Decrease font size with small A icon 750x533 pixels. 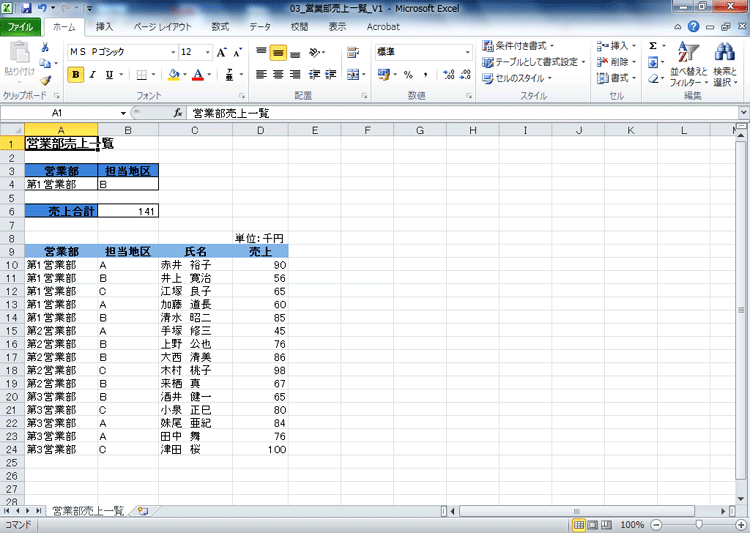click(x=237, y=52)
